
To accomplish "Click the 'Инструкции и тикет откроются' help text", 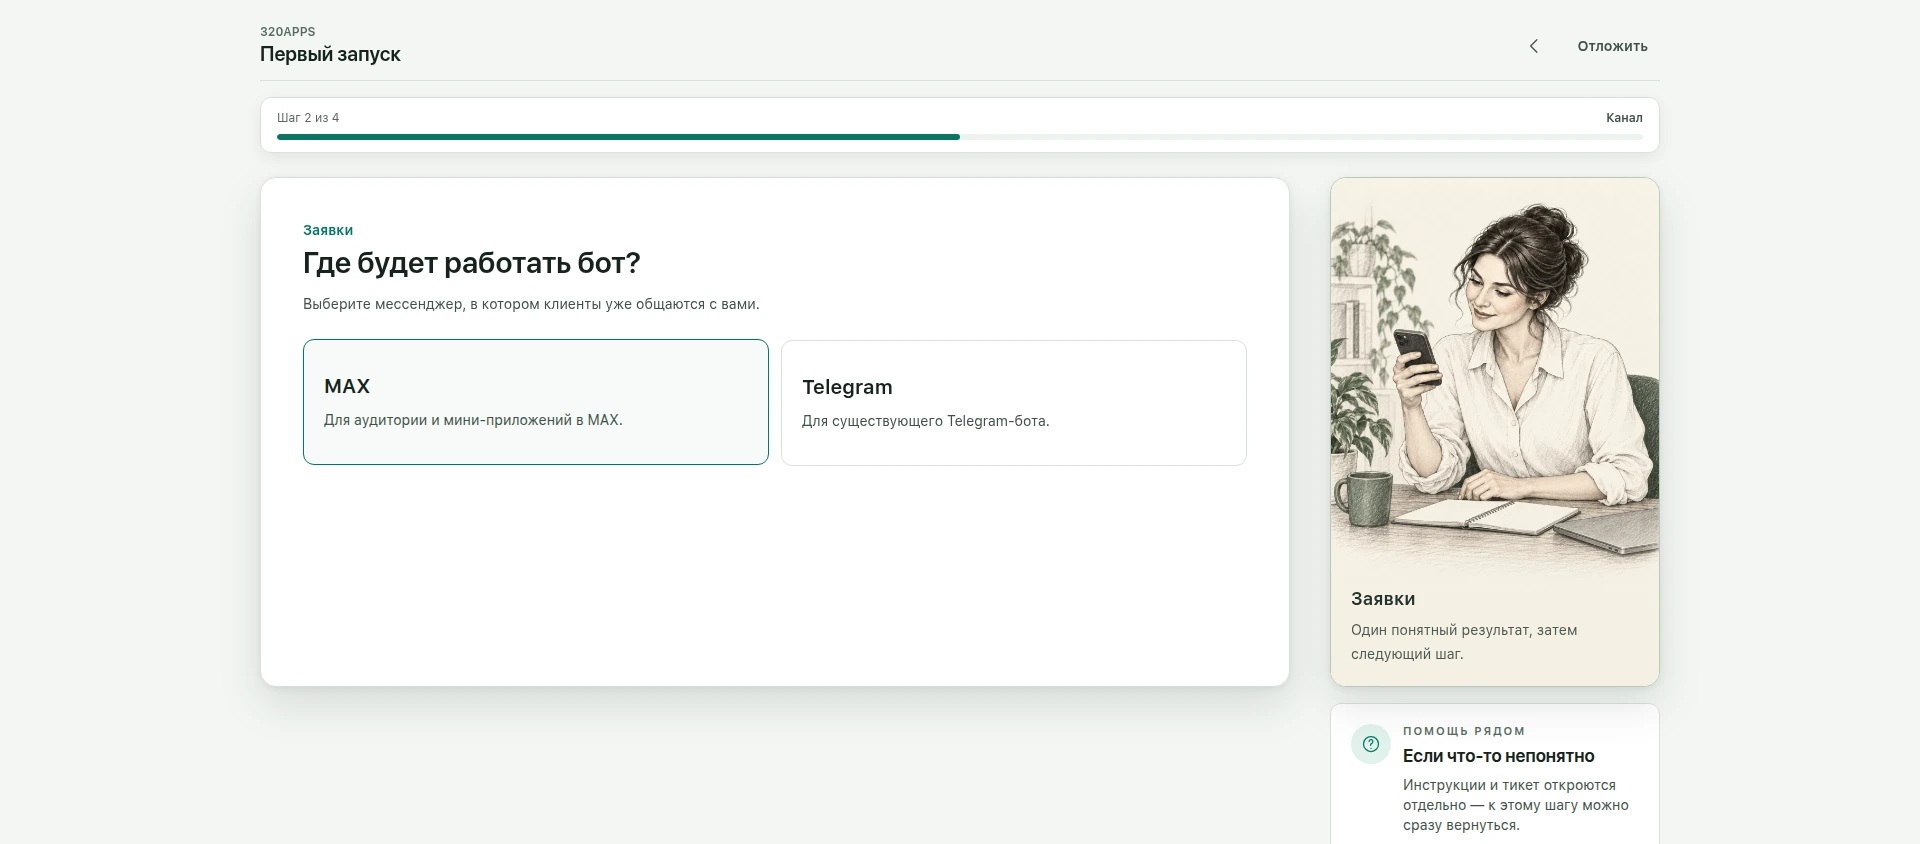I will tap(1516, 805).
